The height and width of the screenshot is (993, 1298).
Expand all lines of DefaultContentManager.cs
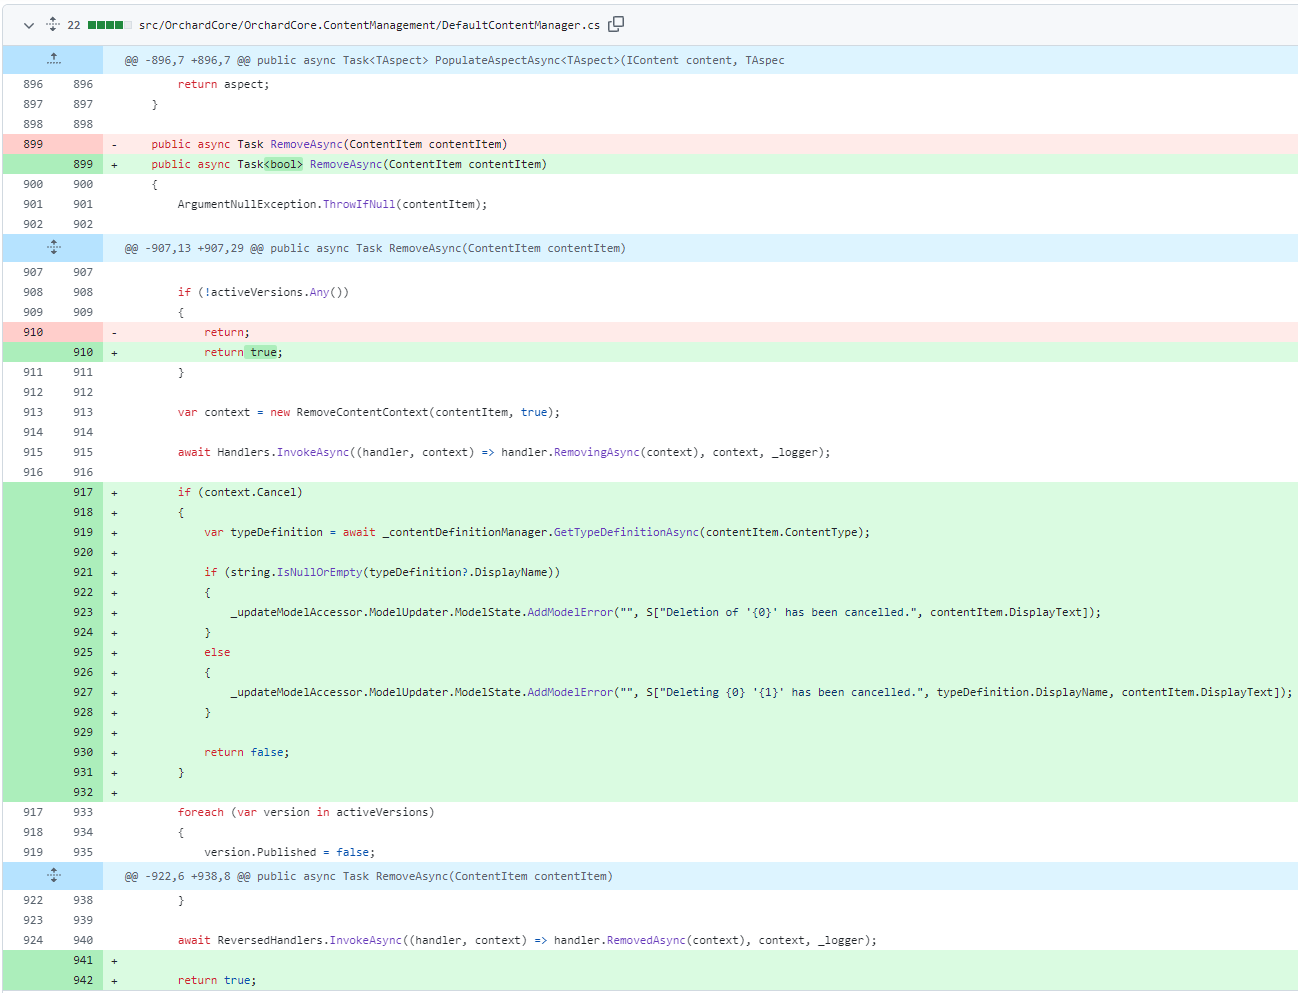click(53, 25)
